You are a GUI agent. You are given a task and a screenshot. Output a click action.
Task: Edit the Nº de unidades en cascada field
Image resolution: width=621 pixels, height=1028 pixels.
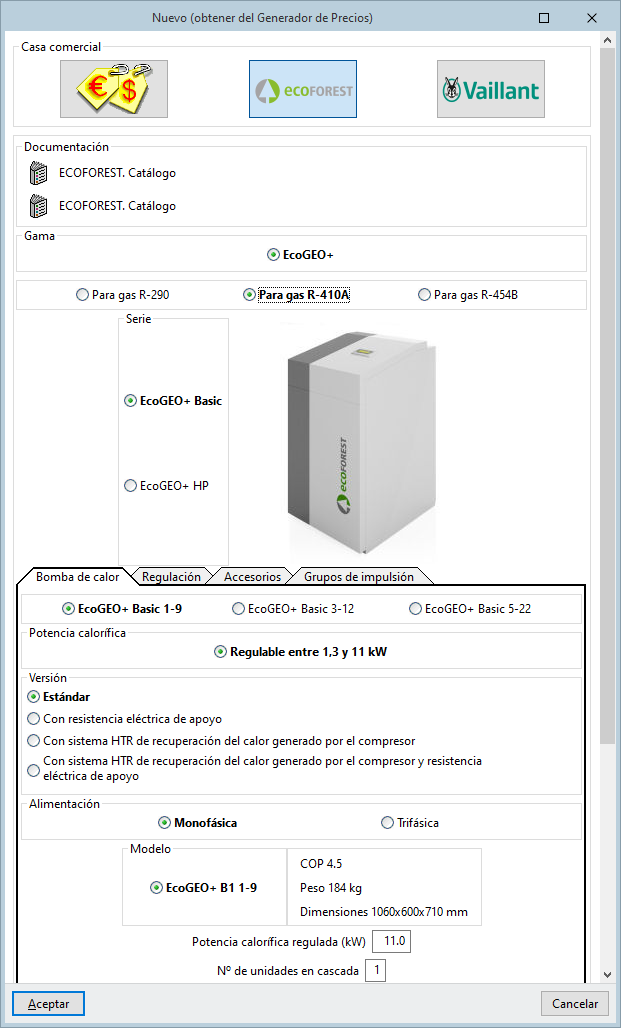[376, 970]
